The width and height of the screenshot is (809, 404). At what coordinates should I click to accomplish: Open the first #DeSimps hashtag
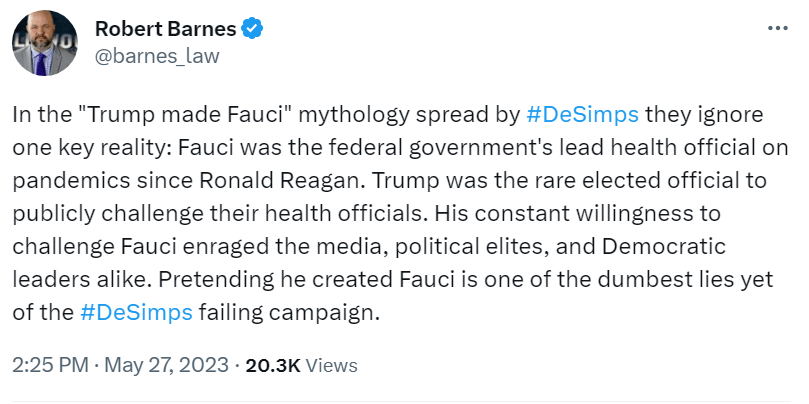click(582, 113)
